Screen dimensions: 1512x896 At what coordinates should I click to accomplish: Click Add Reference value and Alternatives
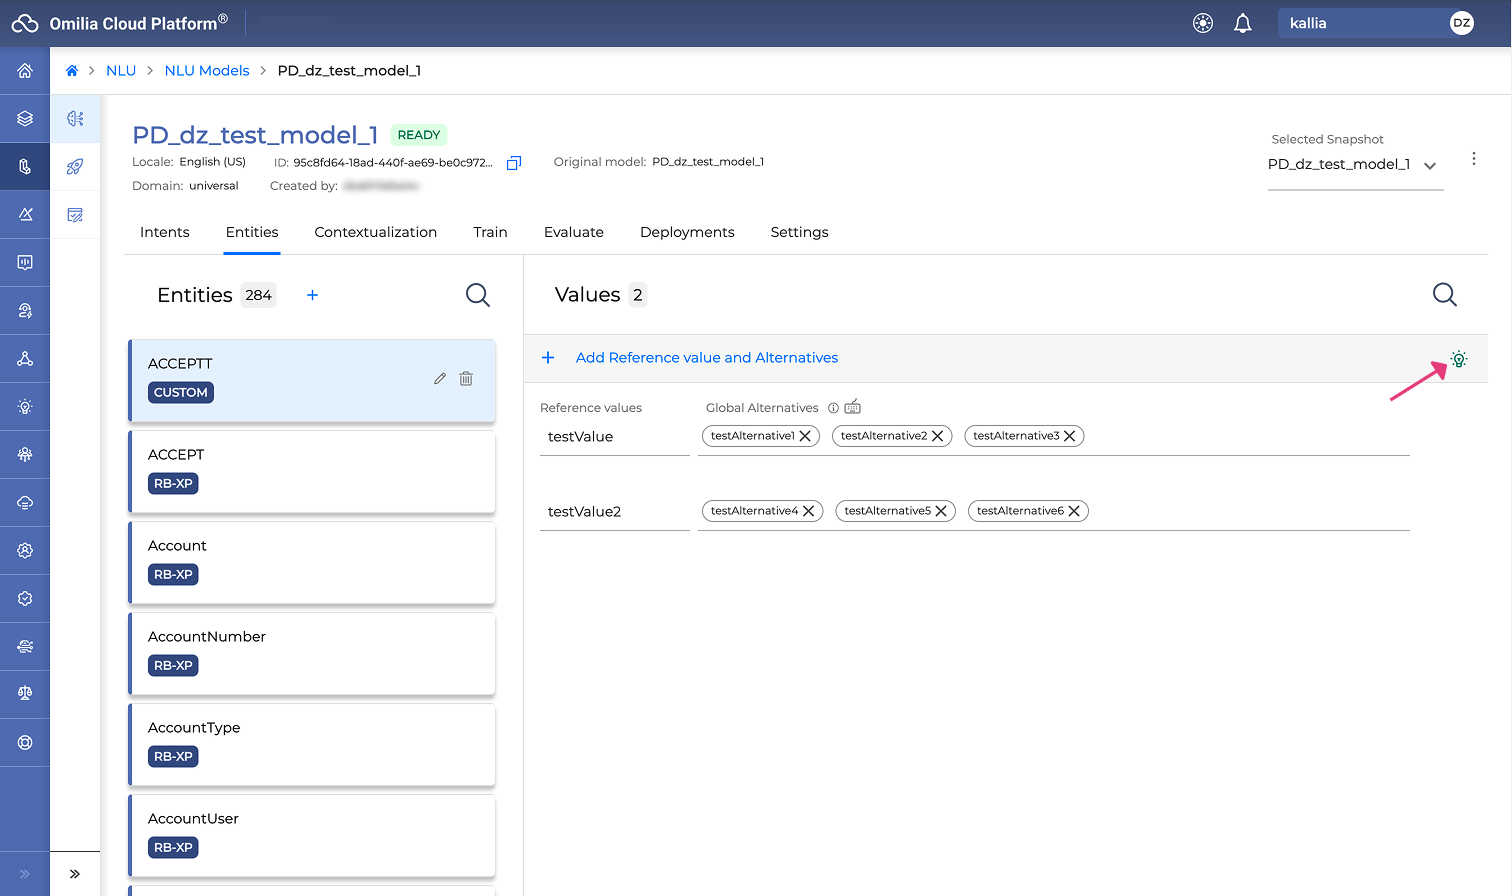[706, 358]
